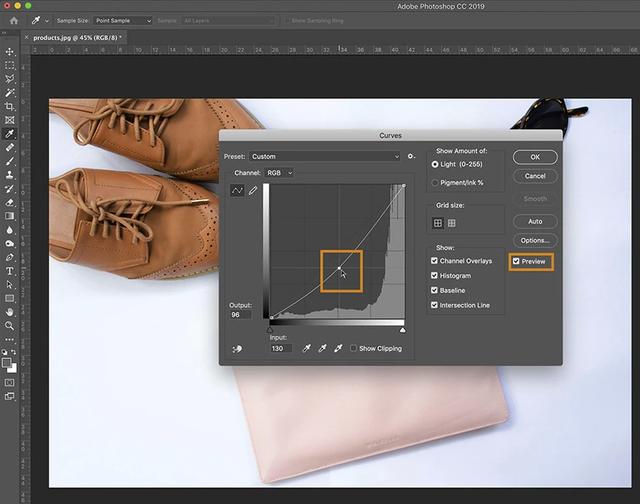Select the Gradient tool
Image resolution: width=640 pixels, height=504 pixels.
(x=9, y=216)
